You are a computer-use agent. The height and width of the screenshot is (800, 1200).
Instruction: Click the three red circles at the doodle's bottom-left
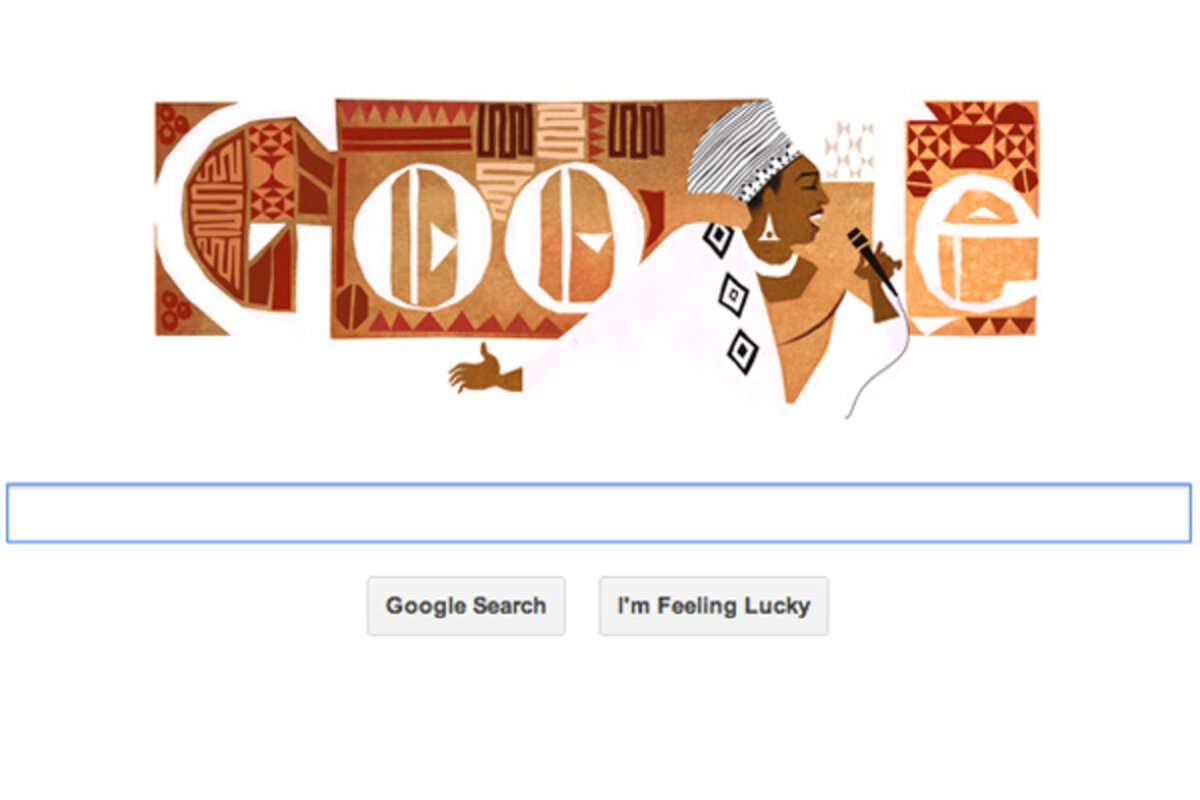coord(175,311)
